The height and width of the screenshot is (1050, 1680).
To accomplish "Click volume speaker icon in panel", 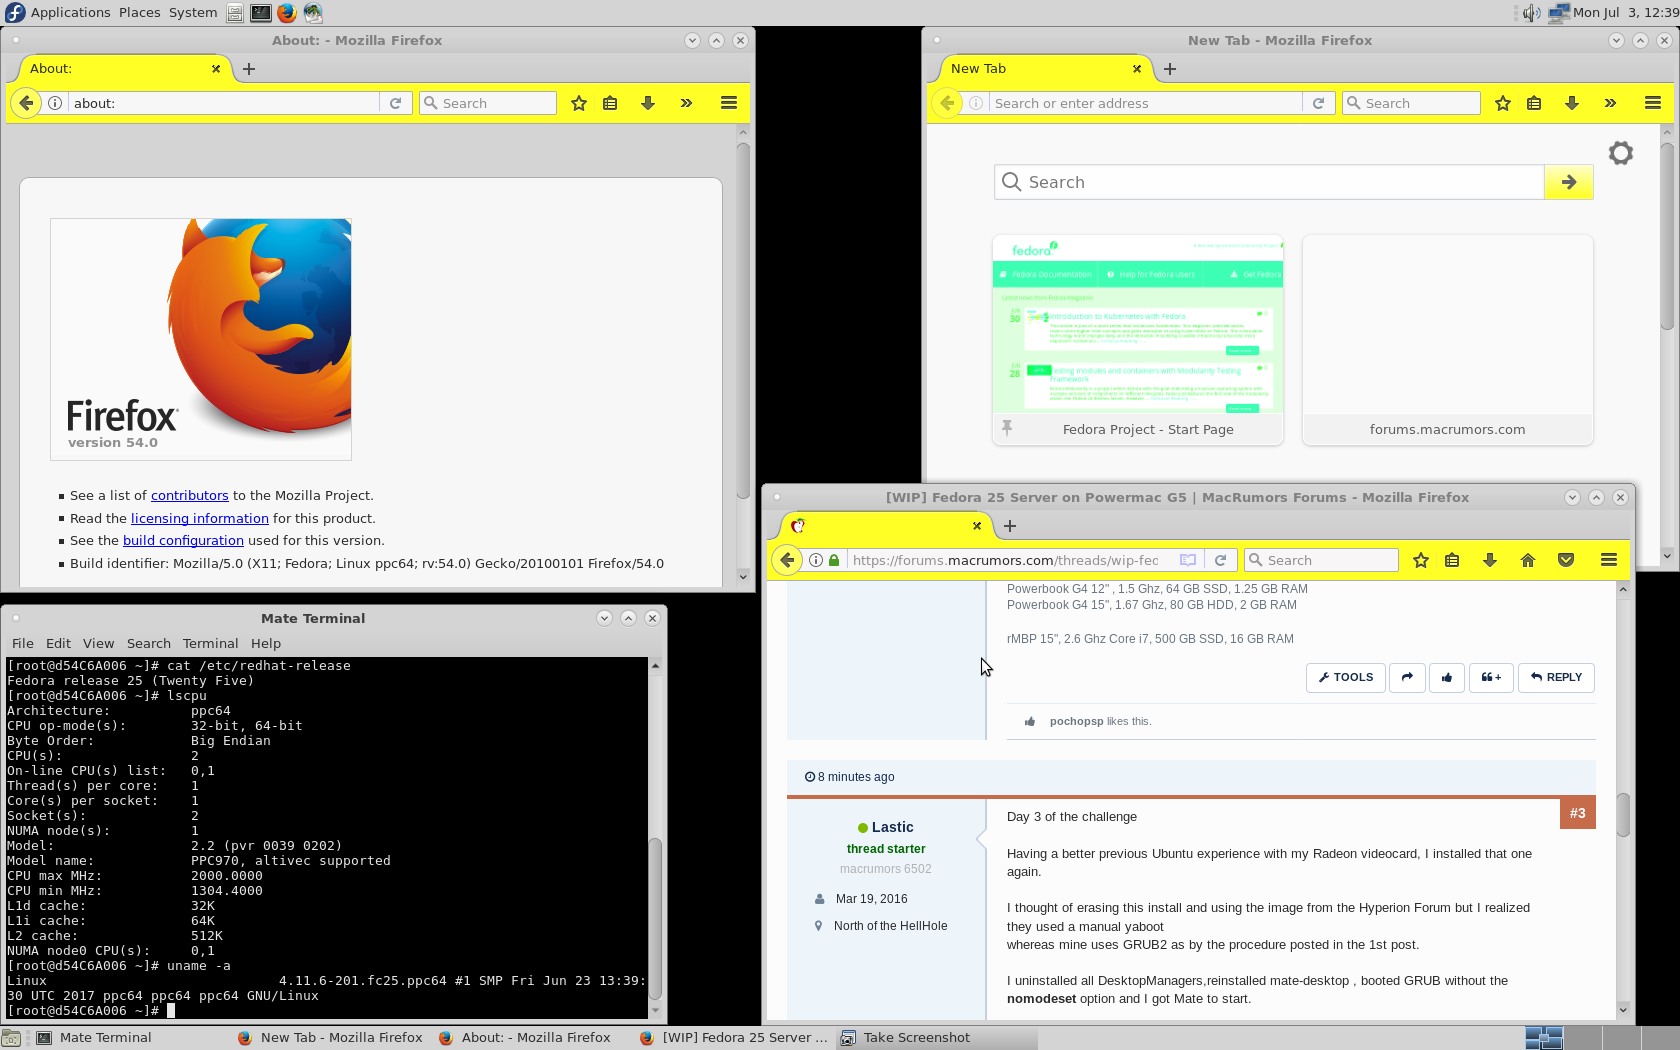I will (x=1531, y=12).
